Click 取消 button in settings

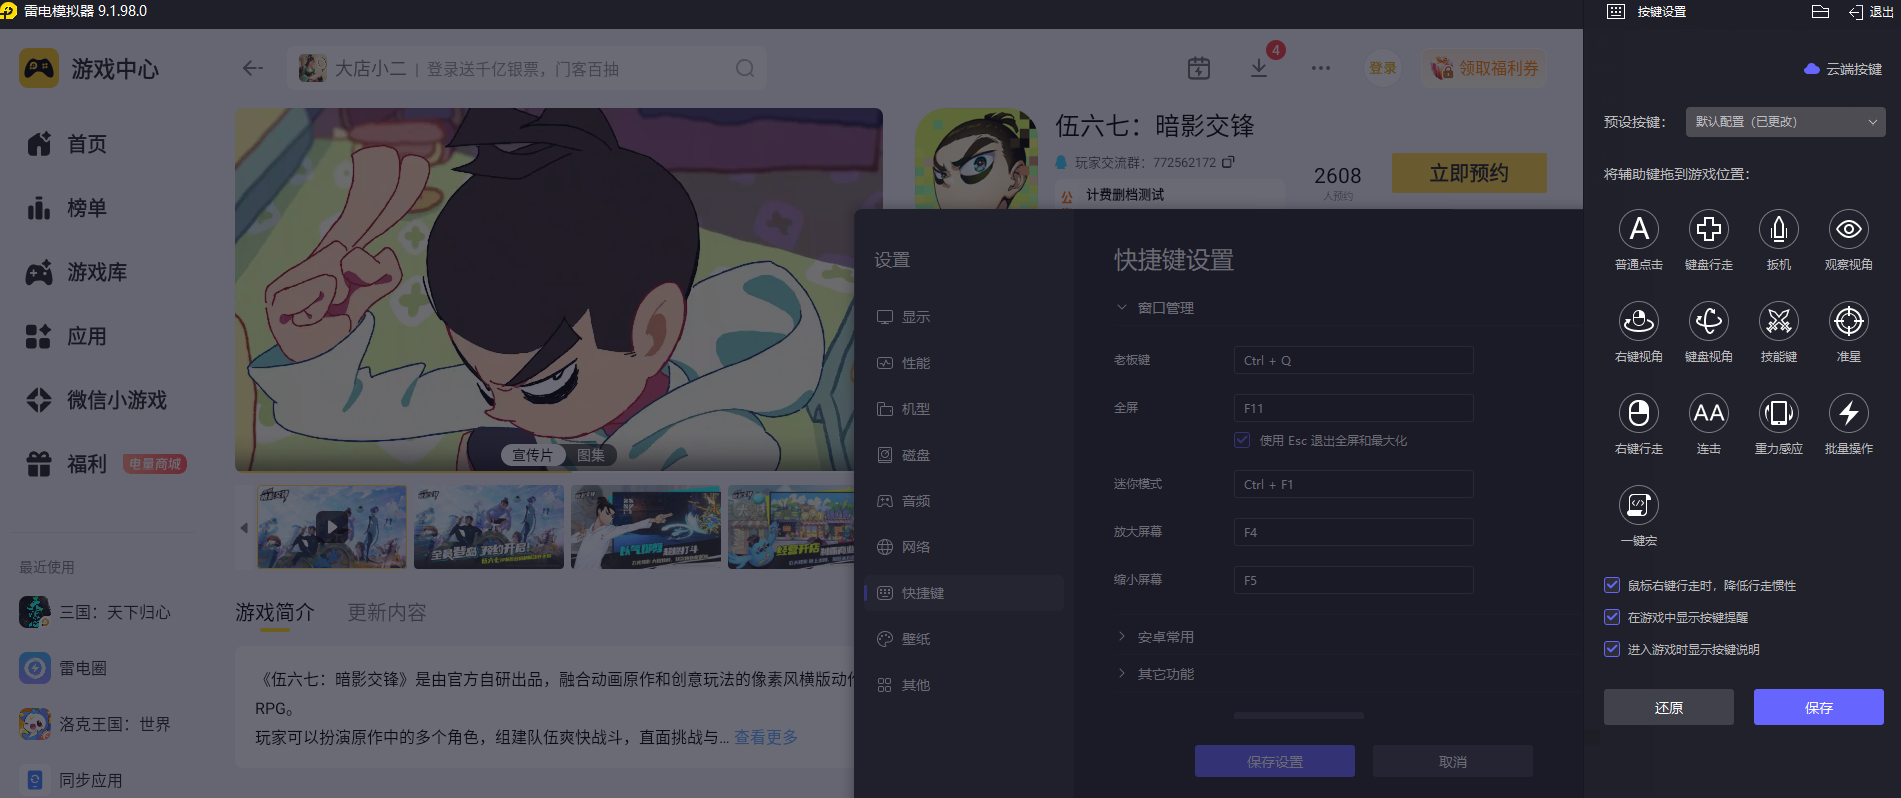(x=1453, y=761)
